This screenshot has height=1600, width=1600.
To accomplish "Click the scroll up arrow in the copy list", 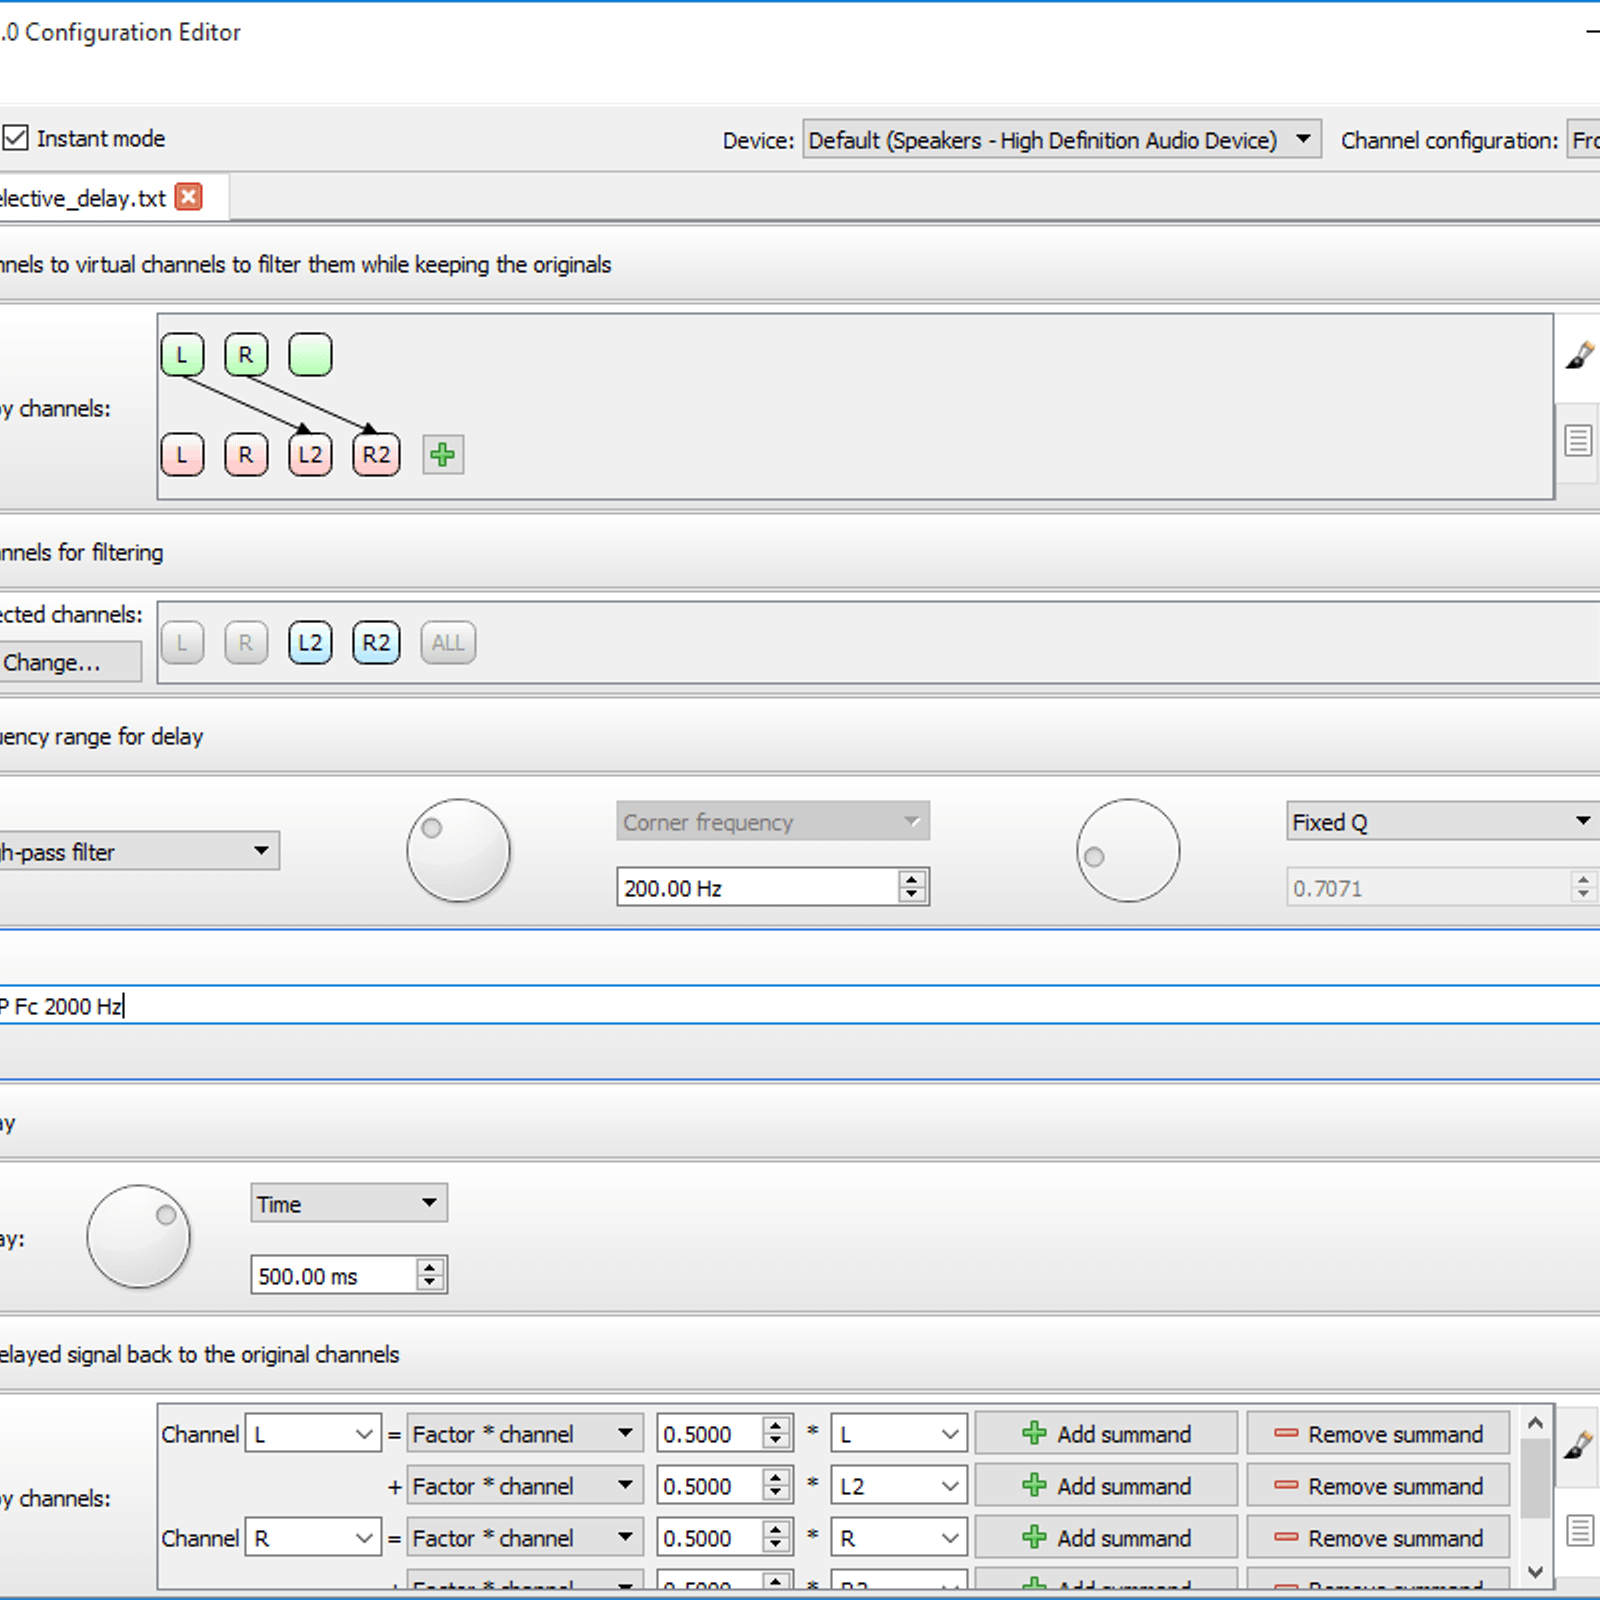I will [1536, 1422].
